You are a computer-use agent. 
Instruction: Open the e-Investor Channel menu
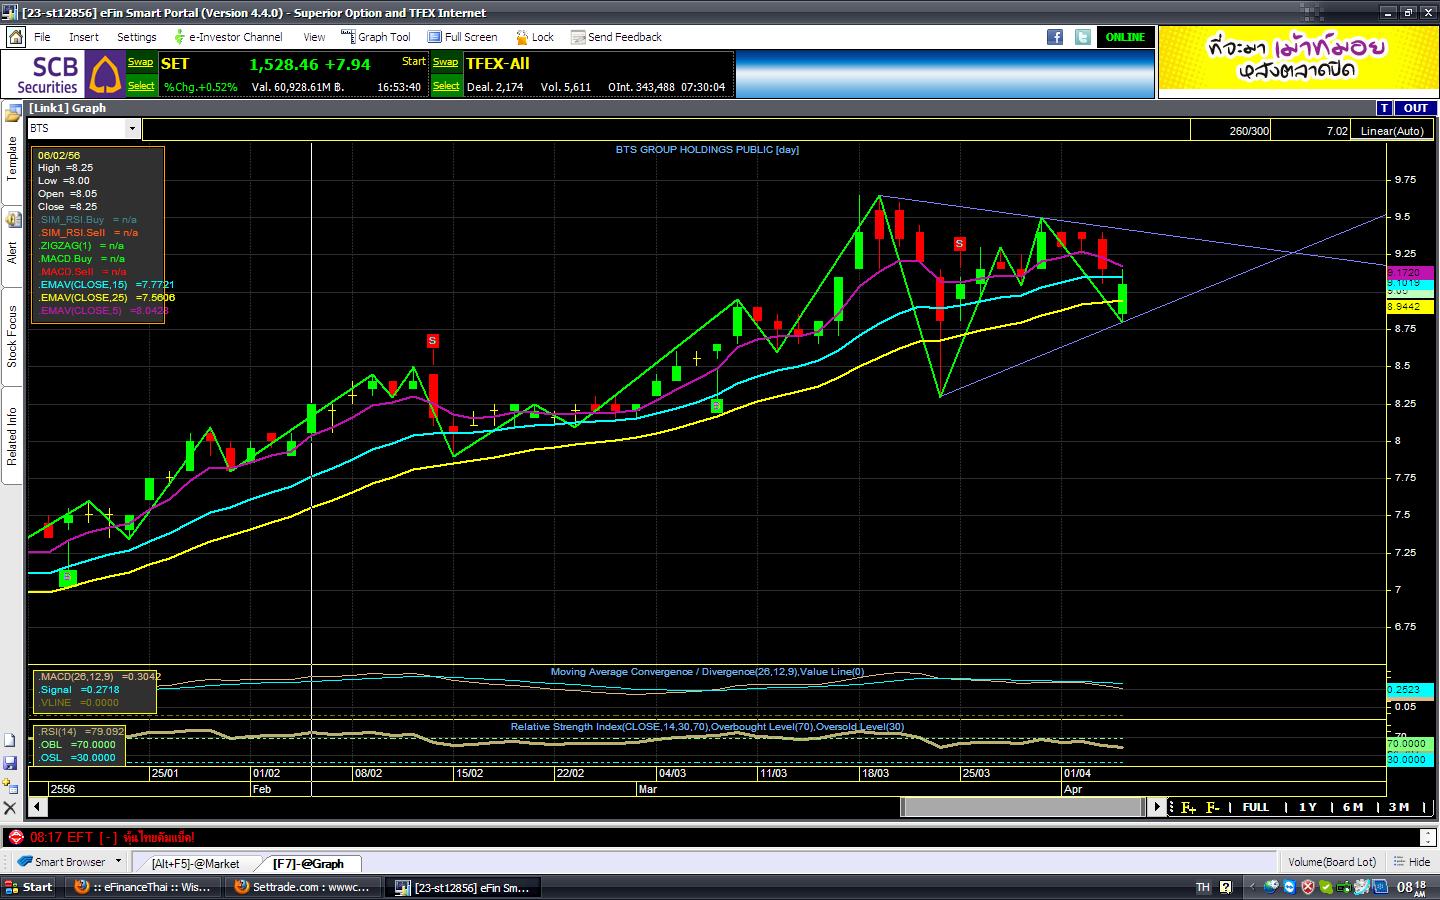tap(228, 37)
